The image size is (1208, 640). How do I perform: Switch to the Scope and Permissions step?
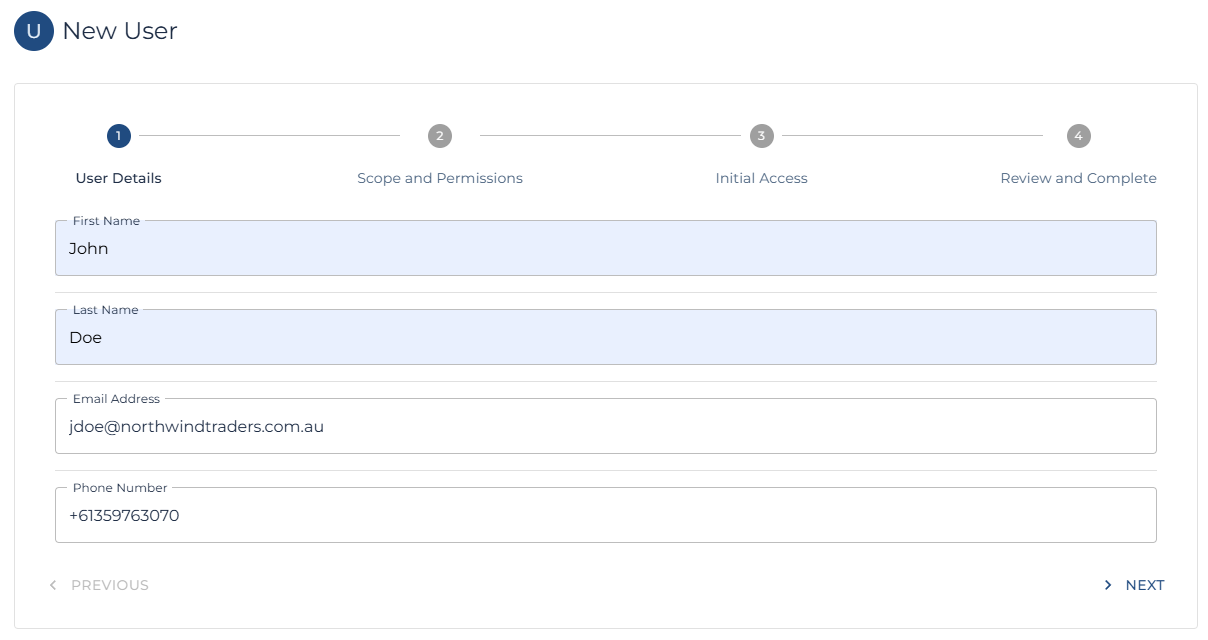[x=439, y=178]
